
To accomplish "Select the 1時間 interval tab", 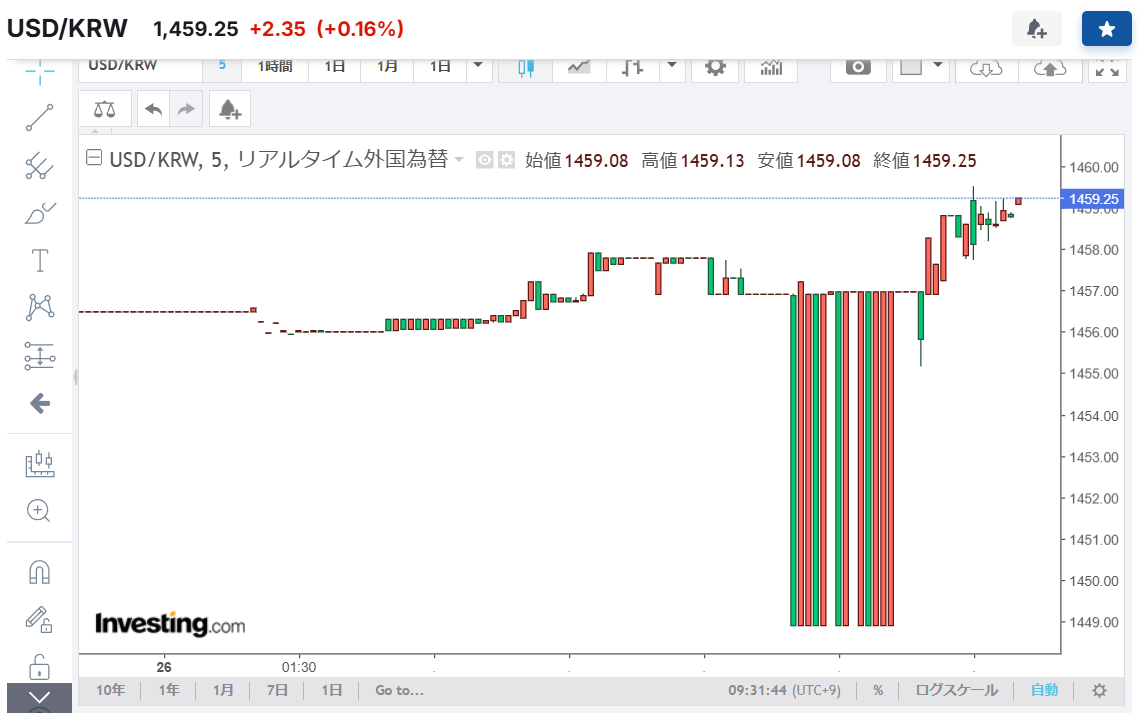I will coord(275,66).
